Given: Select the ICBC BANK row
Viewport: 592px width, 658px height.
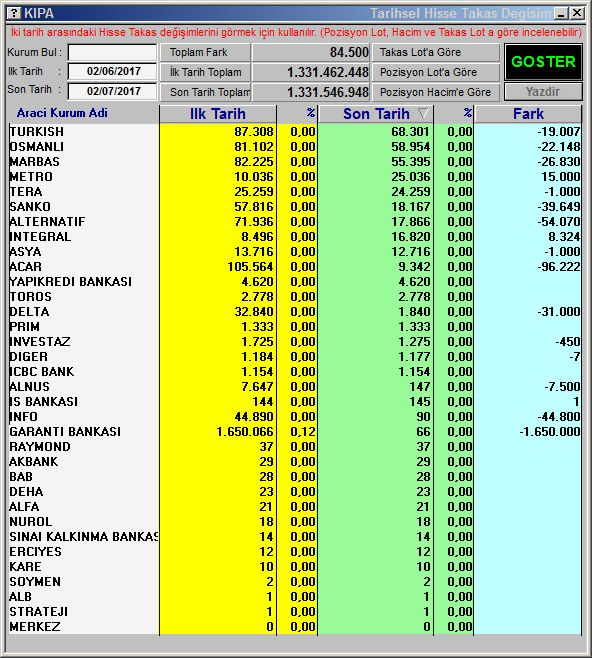Looking at the screenshot, I should 295,372.
